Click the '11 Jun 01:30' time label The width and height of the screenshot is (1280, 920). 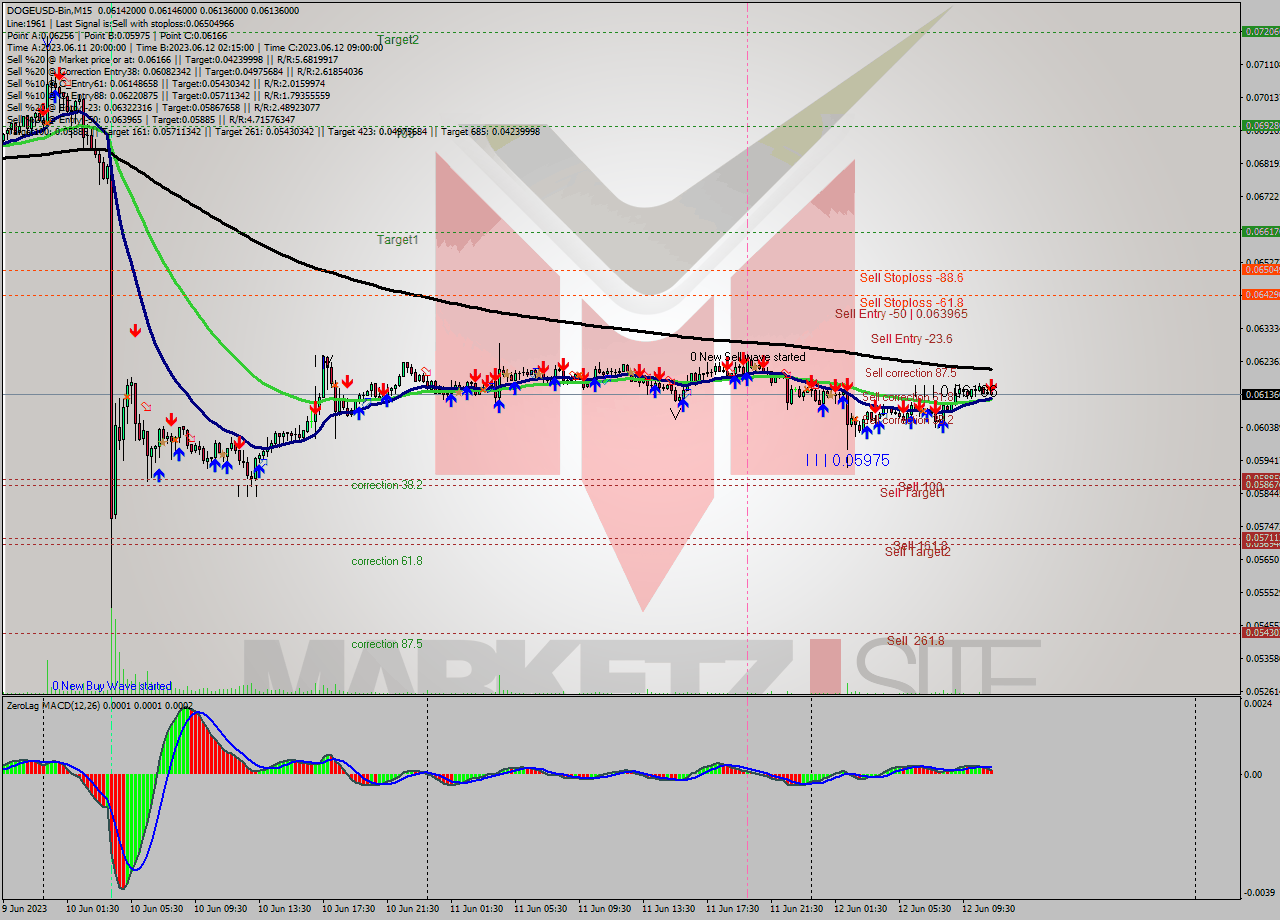pyautogui.click(x=476, y=909)
